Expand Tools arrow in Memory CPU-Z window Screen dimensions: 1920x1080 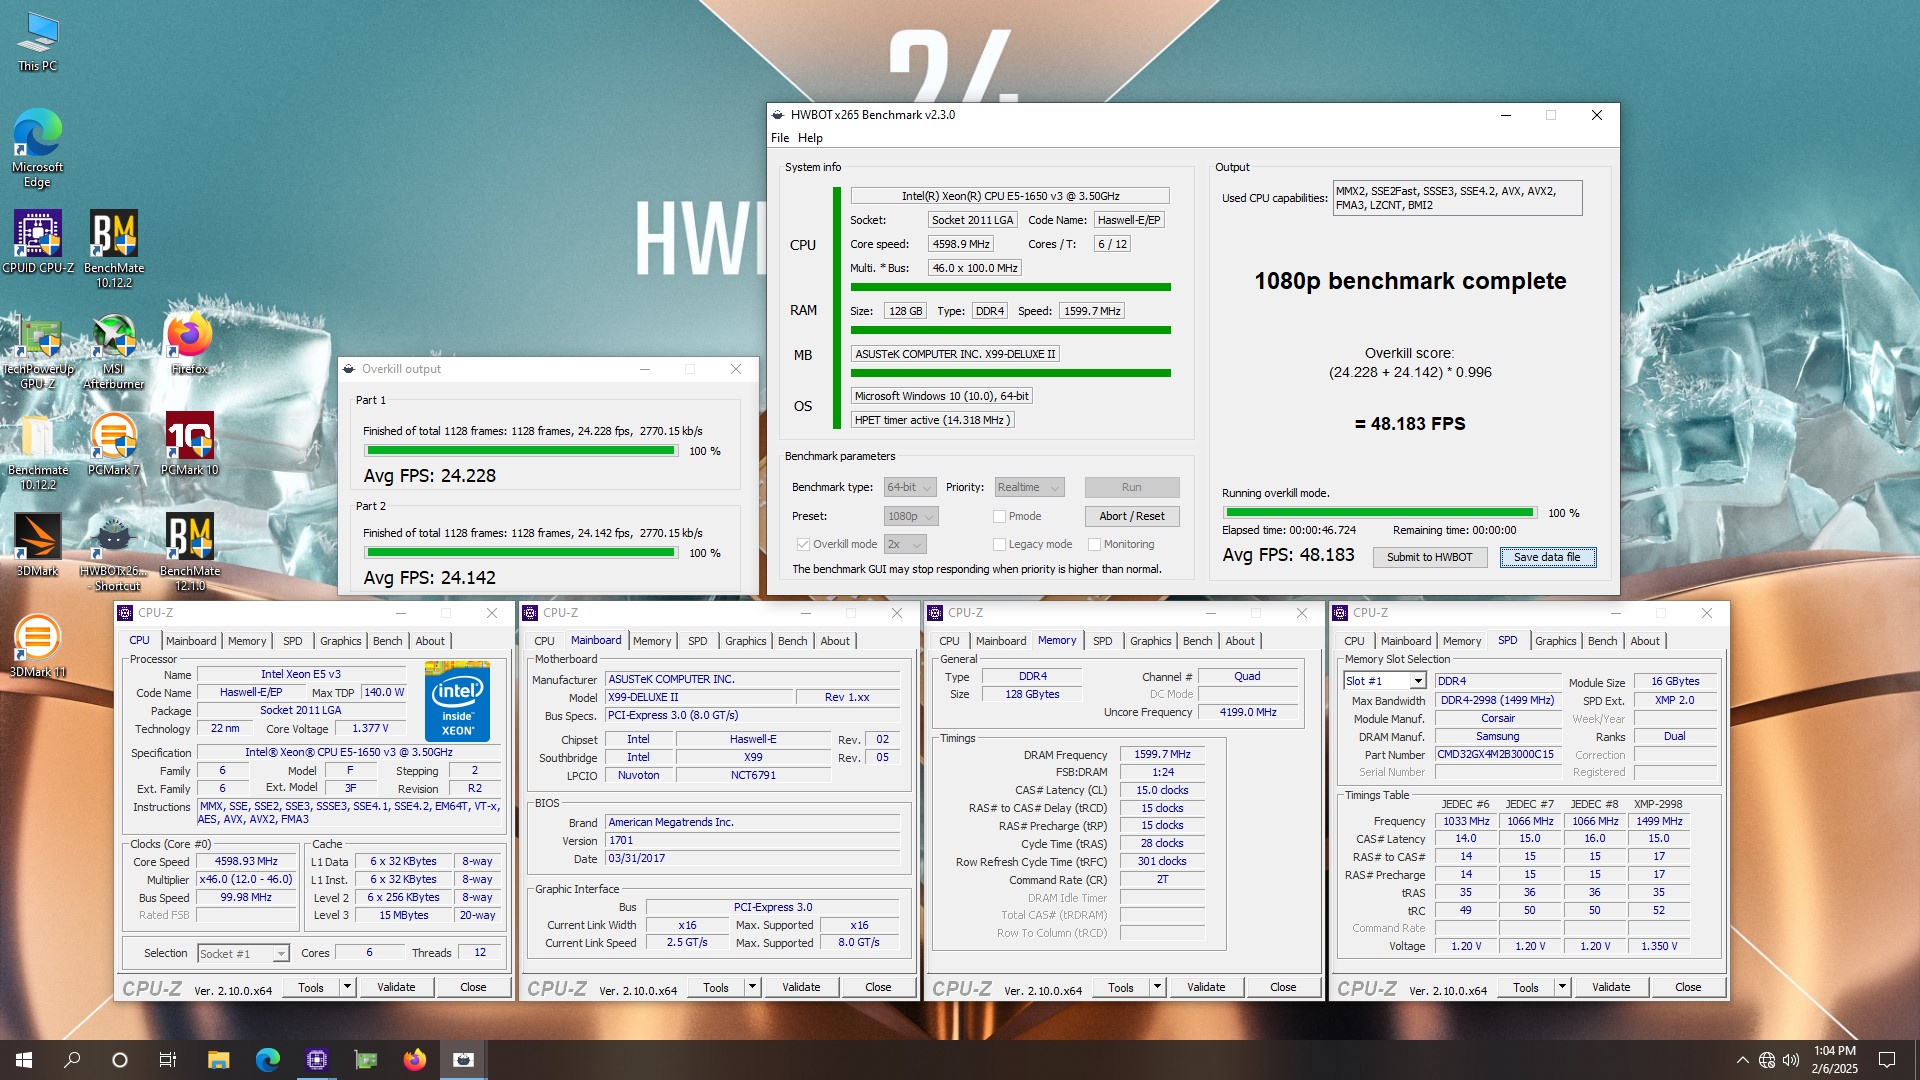point(1157,987)
